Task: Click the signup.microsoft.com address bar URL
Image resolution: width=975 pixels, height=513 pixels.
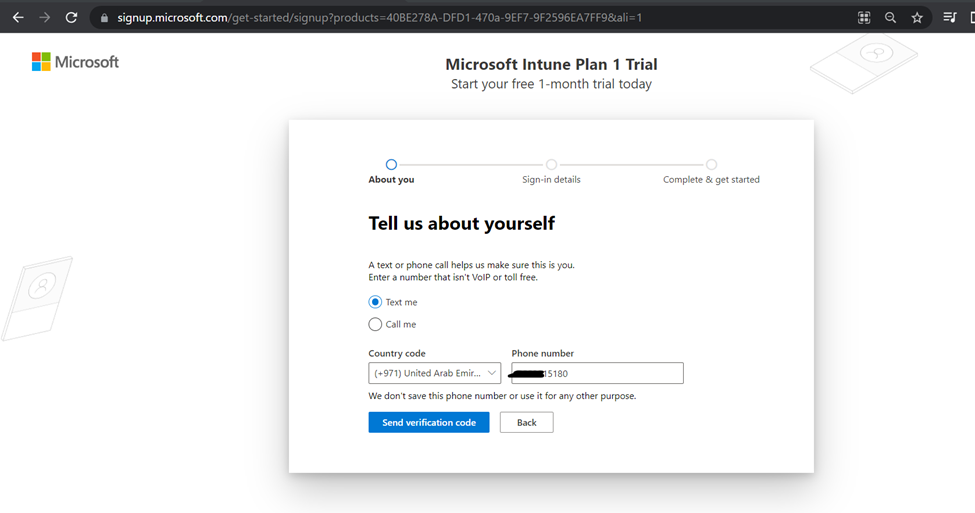Action: [379, 17]
